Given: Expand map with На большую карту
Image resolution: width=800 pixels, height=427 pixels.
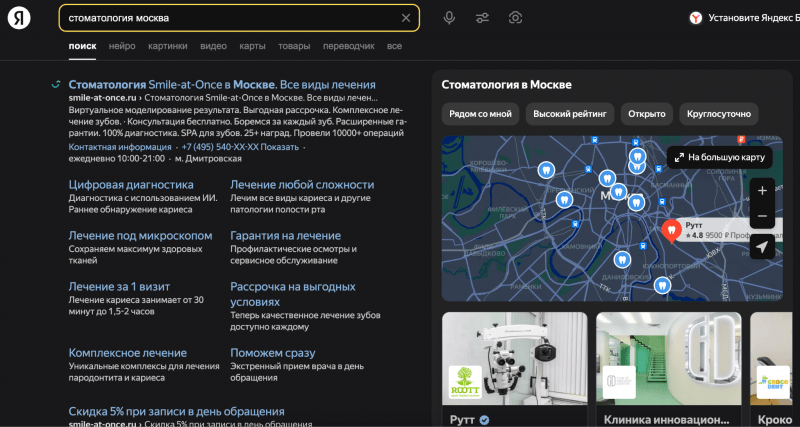Looking at the screenshot, I should 720,157.
